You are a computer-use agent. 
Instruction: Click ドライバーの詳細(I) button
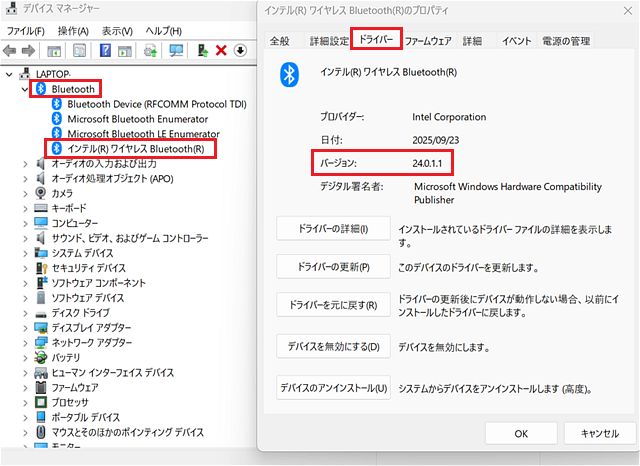pos(333,229)
